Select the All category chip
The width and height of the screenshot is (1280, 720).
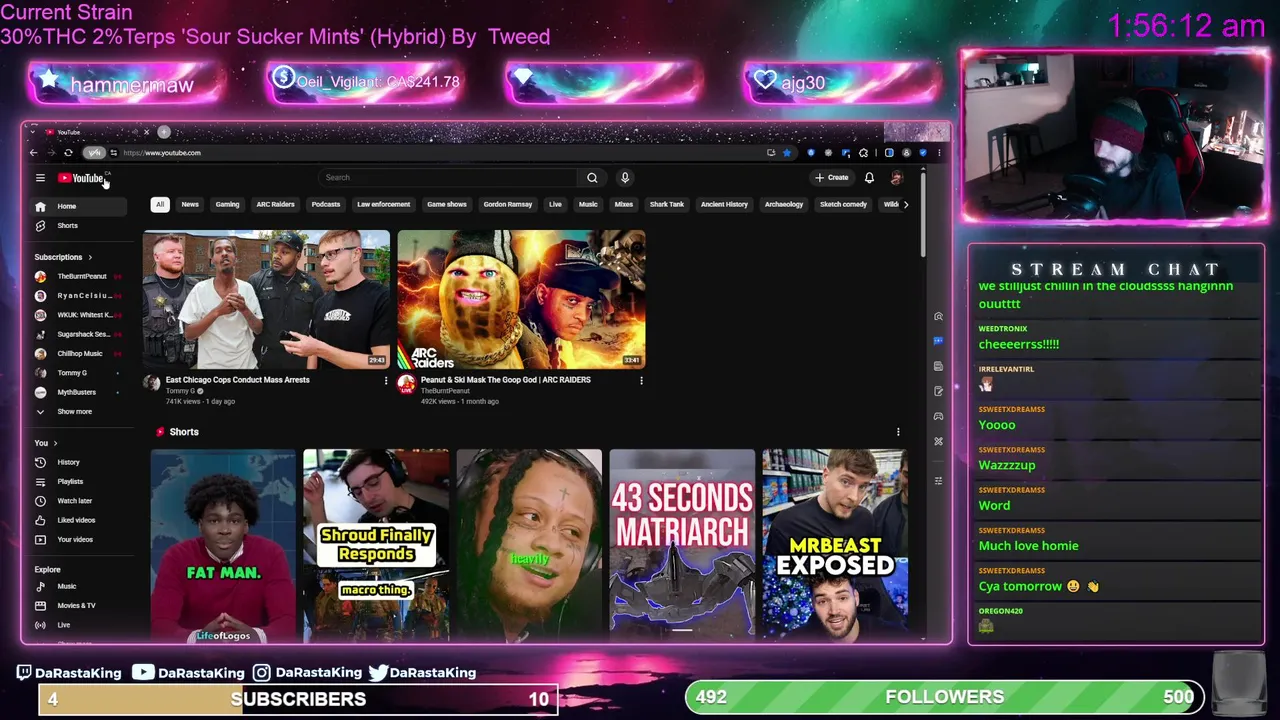159,204
